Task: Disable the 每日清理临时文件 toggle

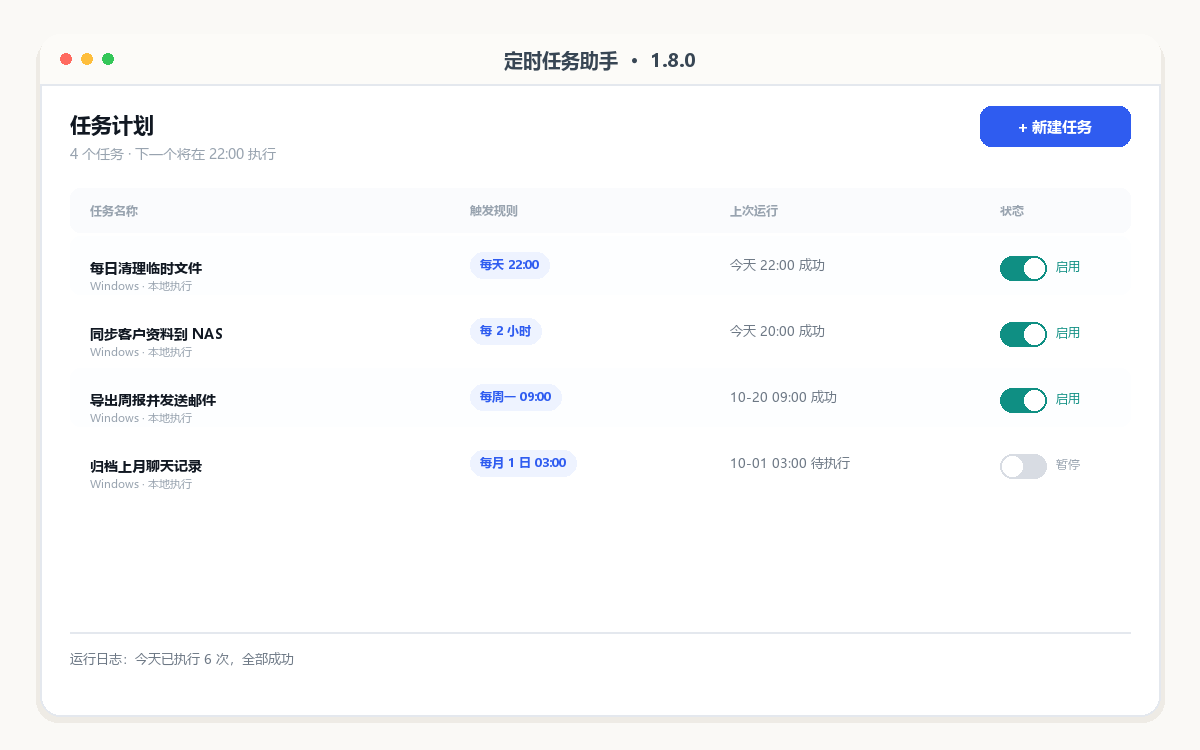Action: point(1023,268)
